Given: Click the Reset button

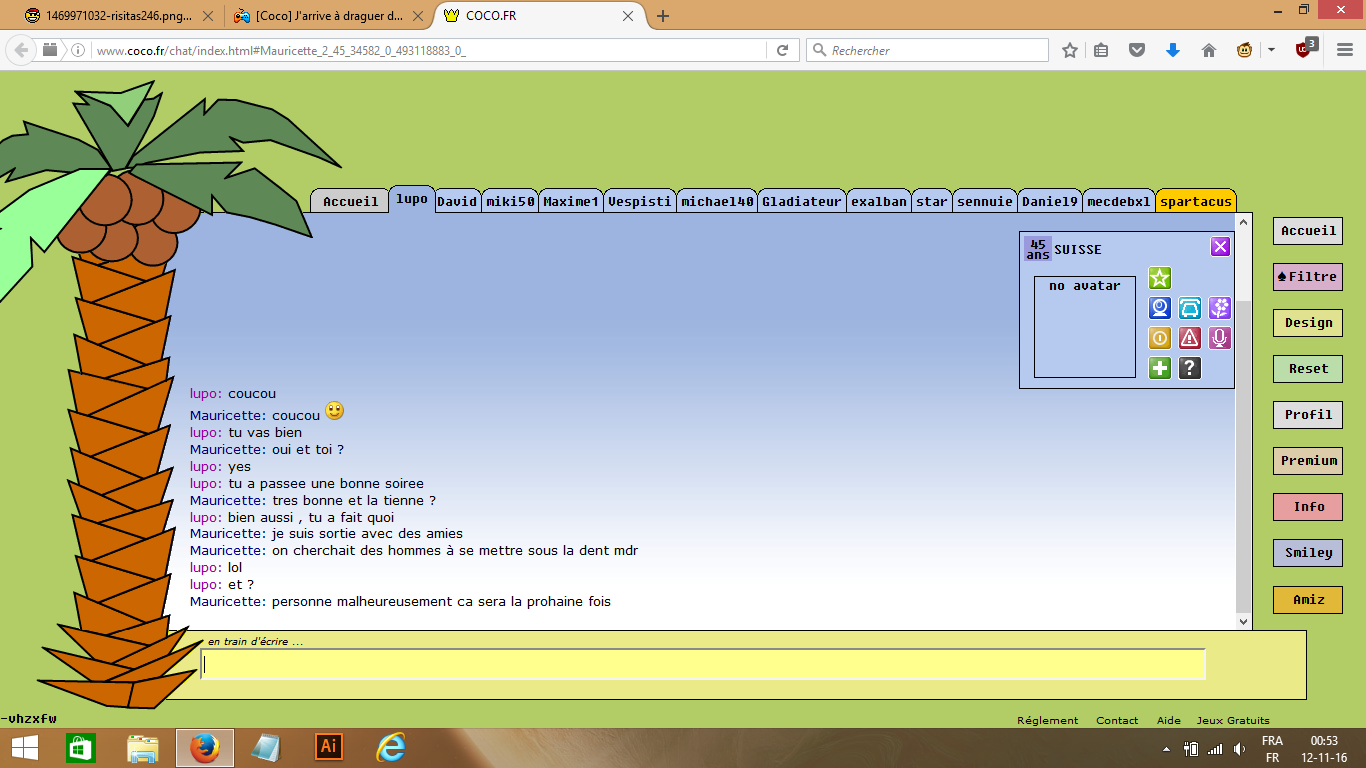Looking at the screenshot, I should click(1308, 369).
